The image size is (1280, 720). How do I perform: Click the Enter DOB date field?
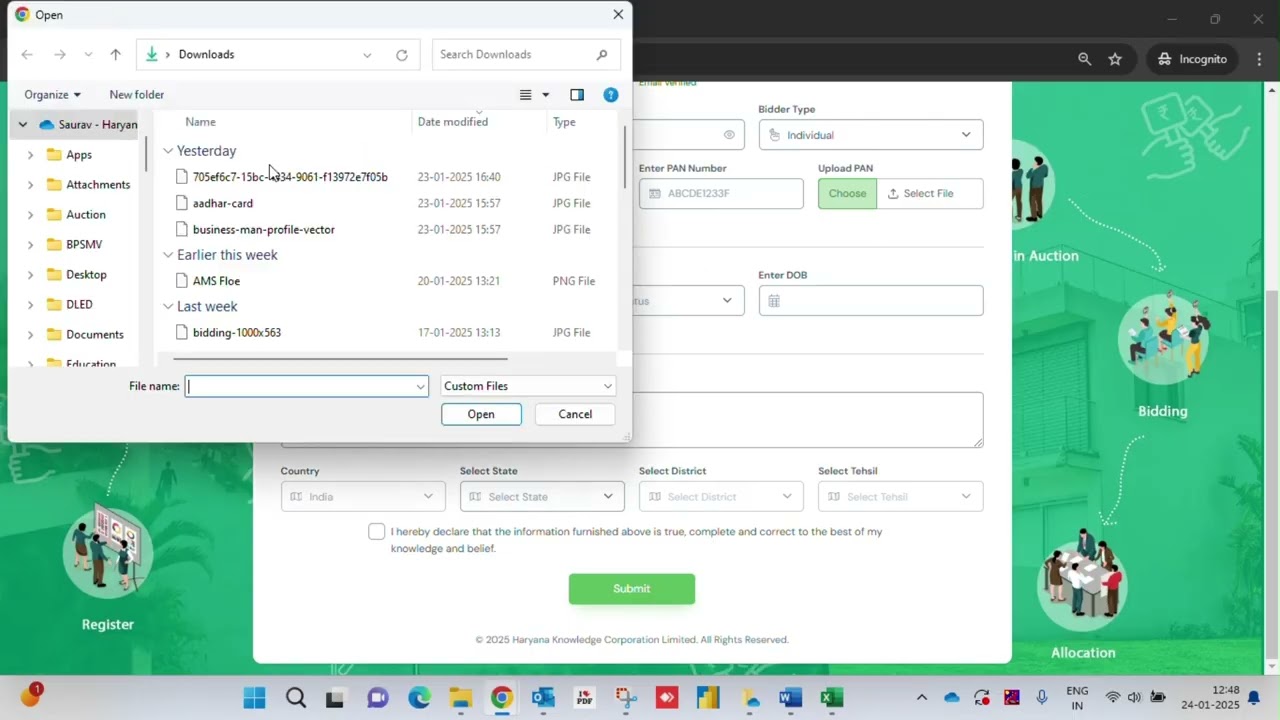coord(871,301)
